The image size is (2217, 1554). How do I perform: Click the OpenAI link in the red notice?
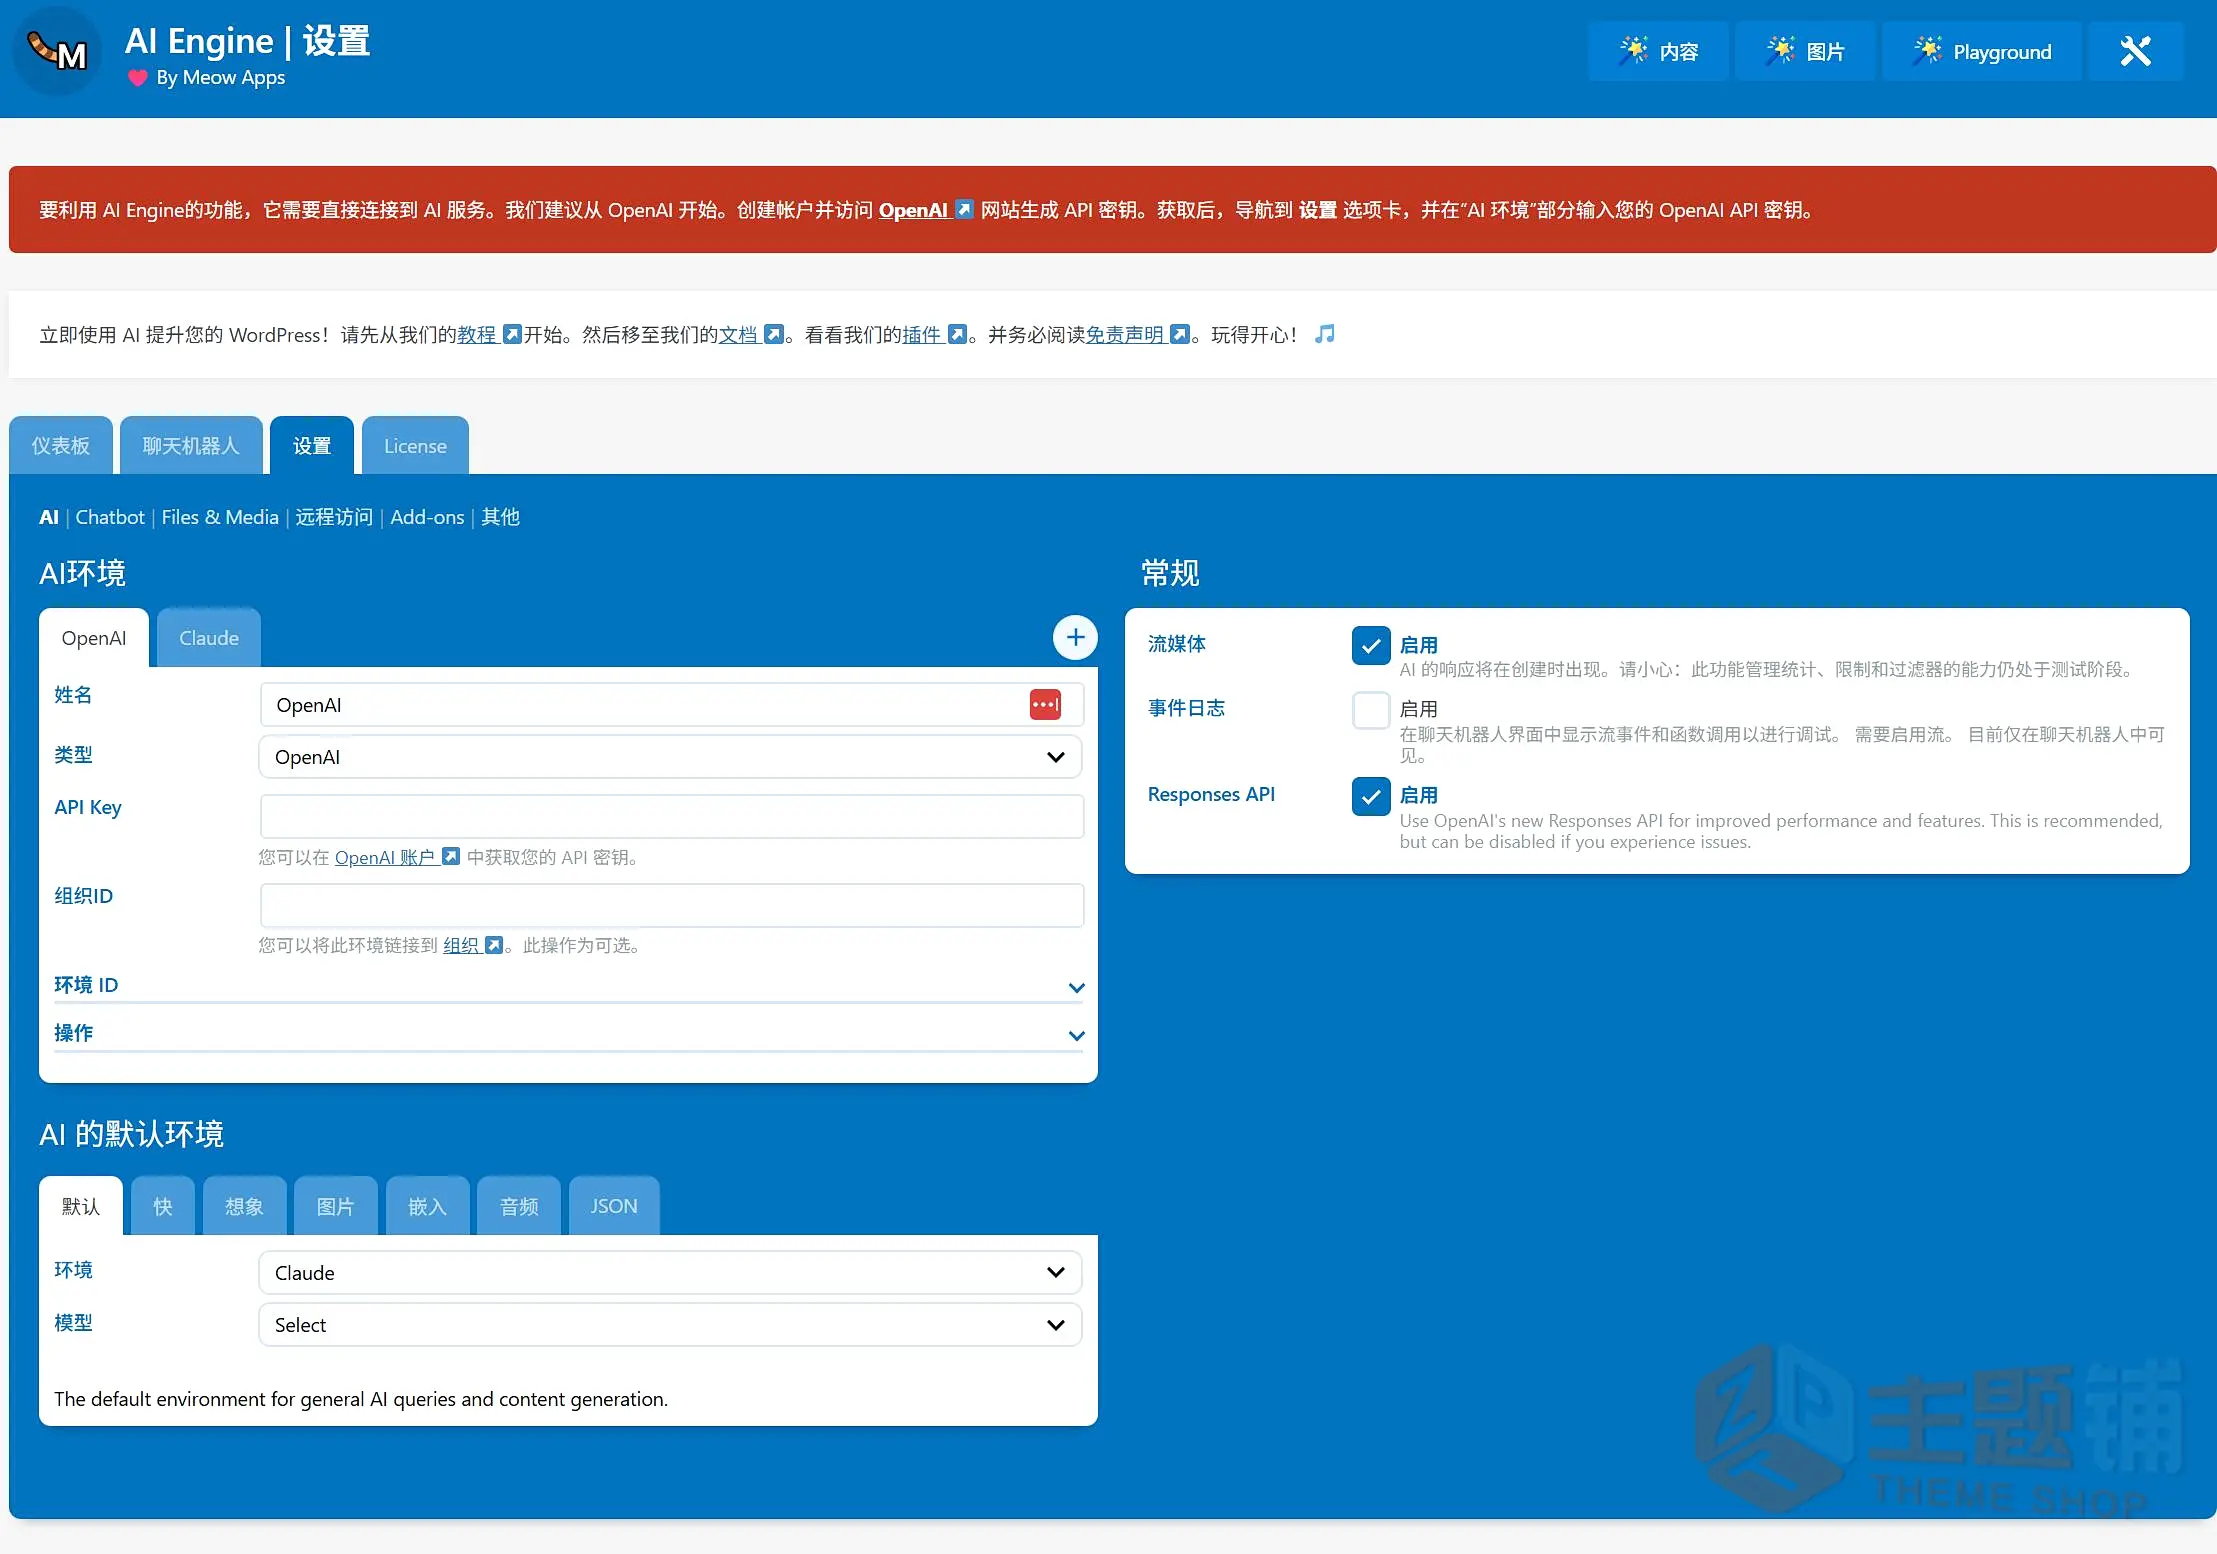point(925,210)
